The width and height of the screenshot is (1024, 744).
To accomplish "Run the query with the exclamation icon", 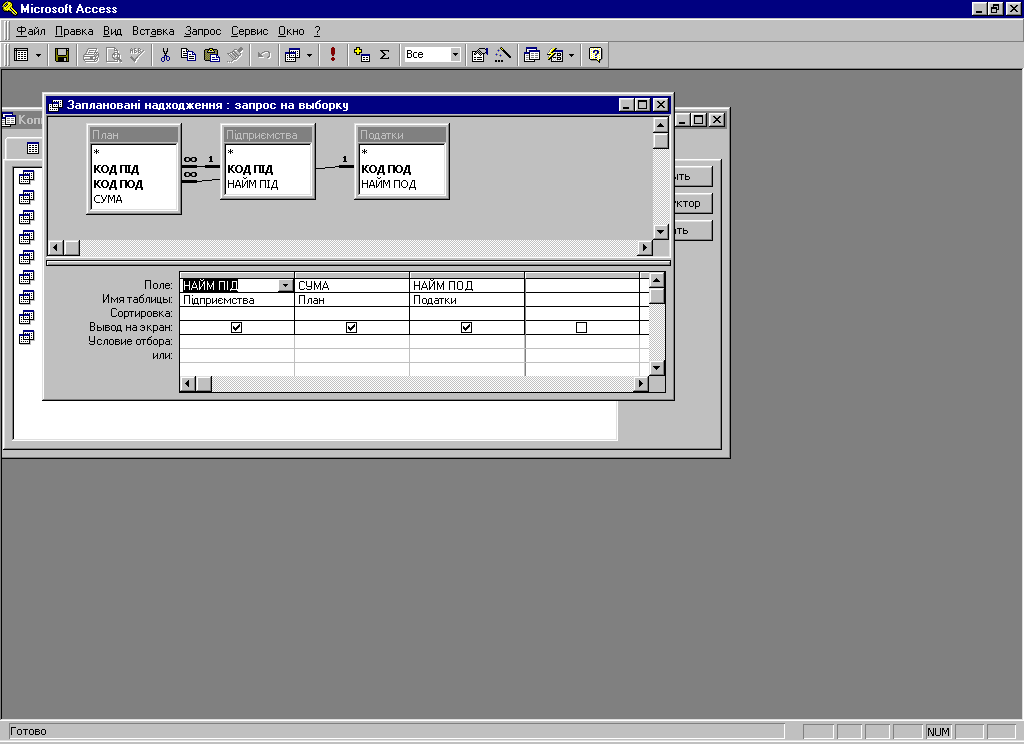I will click(333, 55).
